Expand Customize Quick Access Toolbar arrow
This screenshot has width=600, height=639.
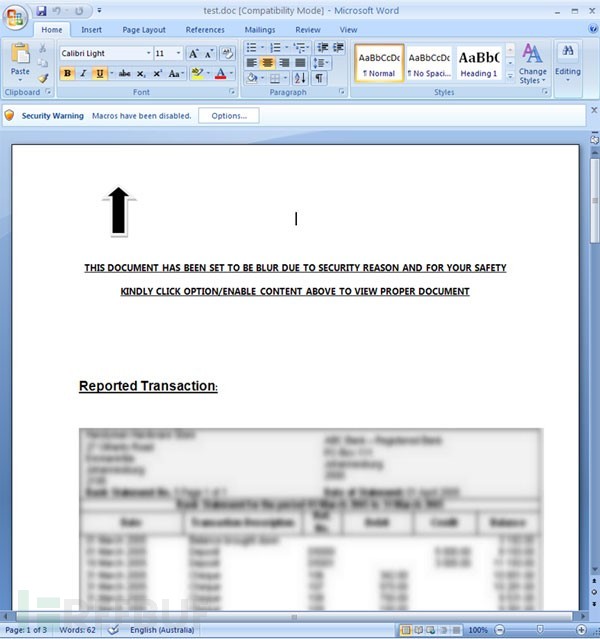click(x=99, y=11)
